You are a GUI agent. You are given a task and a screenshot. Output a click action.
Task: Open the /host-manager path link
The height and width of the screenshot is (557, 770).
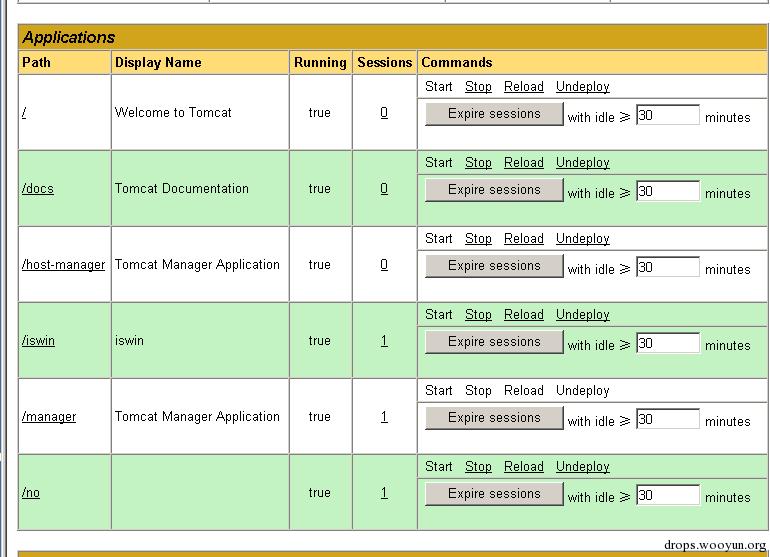pyautogui.click(x=63, y=265)
